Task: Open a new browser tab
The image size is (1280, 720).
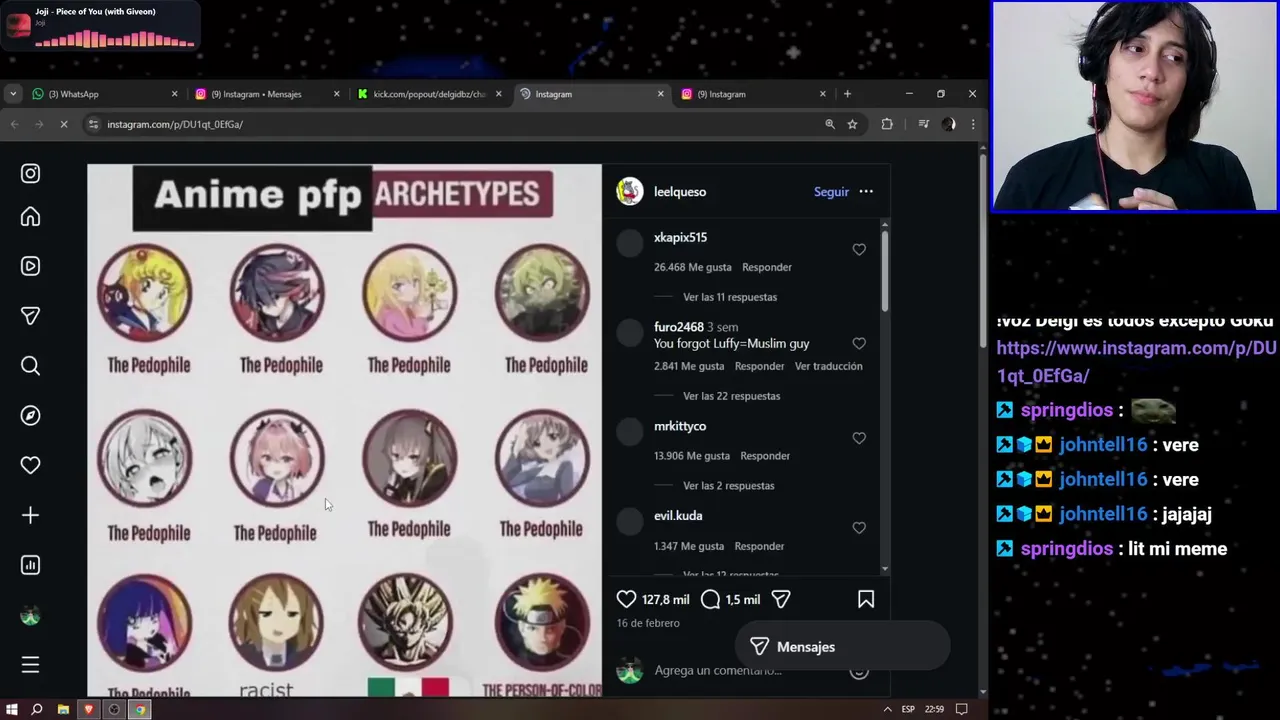Action: pyautogui.click(x=847, y=94)
